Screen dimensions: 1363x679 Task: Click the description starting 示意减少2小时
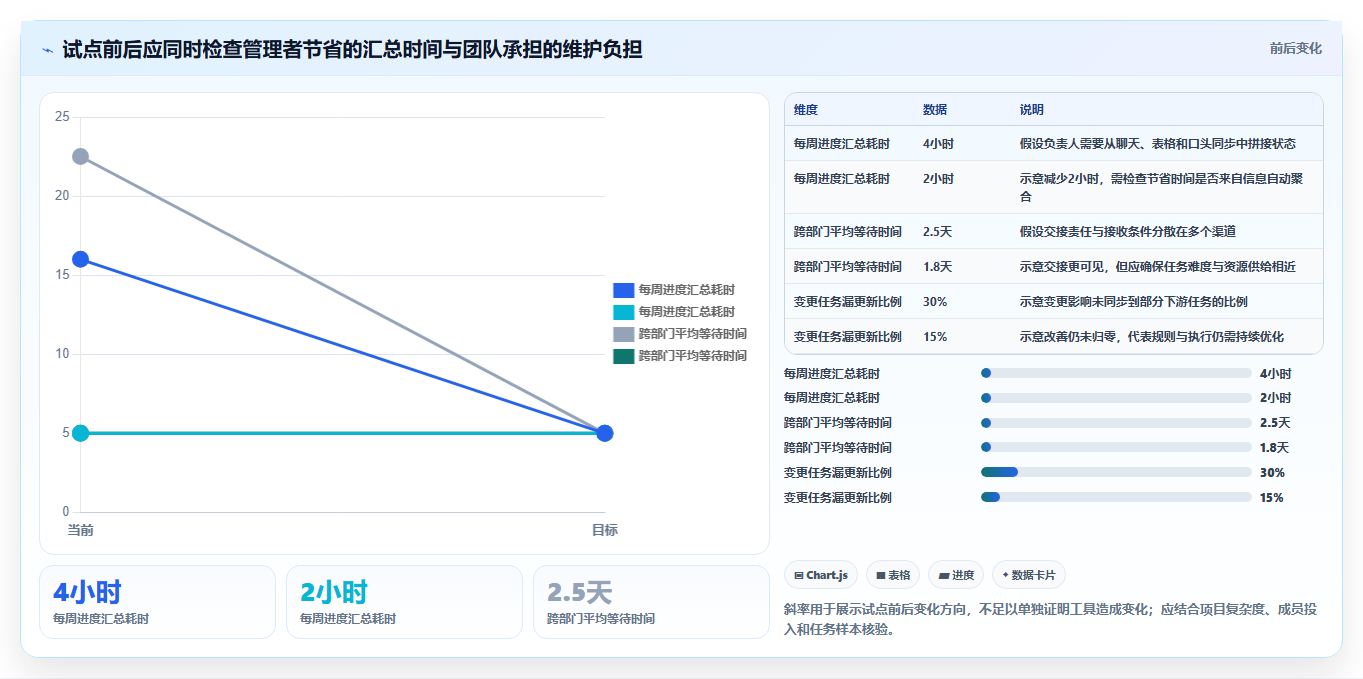pos(1161,188)
